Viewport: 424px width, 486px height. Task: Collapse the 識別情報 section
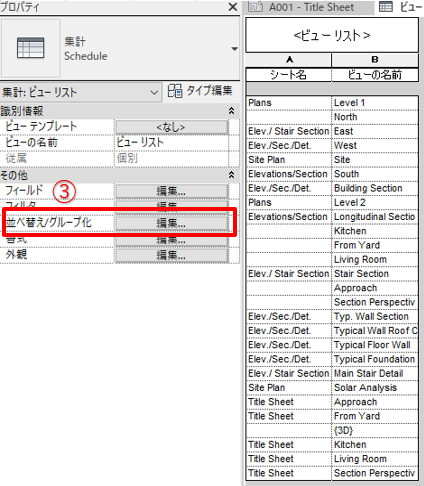pyautogui.click(x=231, y=111)
